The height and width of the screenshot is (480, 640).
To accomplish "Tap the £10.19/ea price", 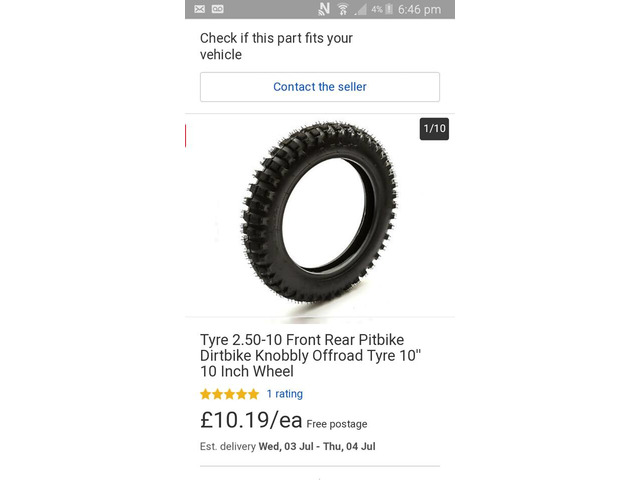I will (251, 422).
